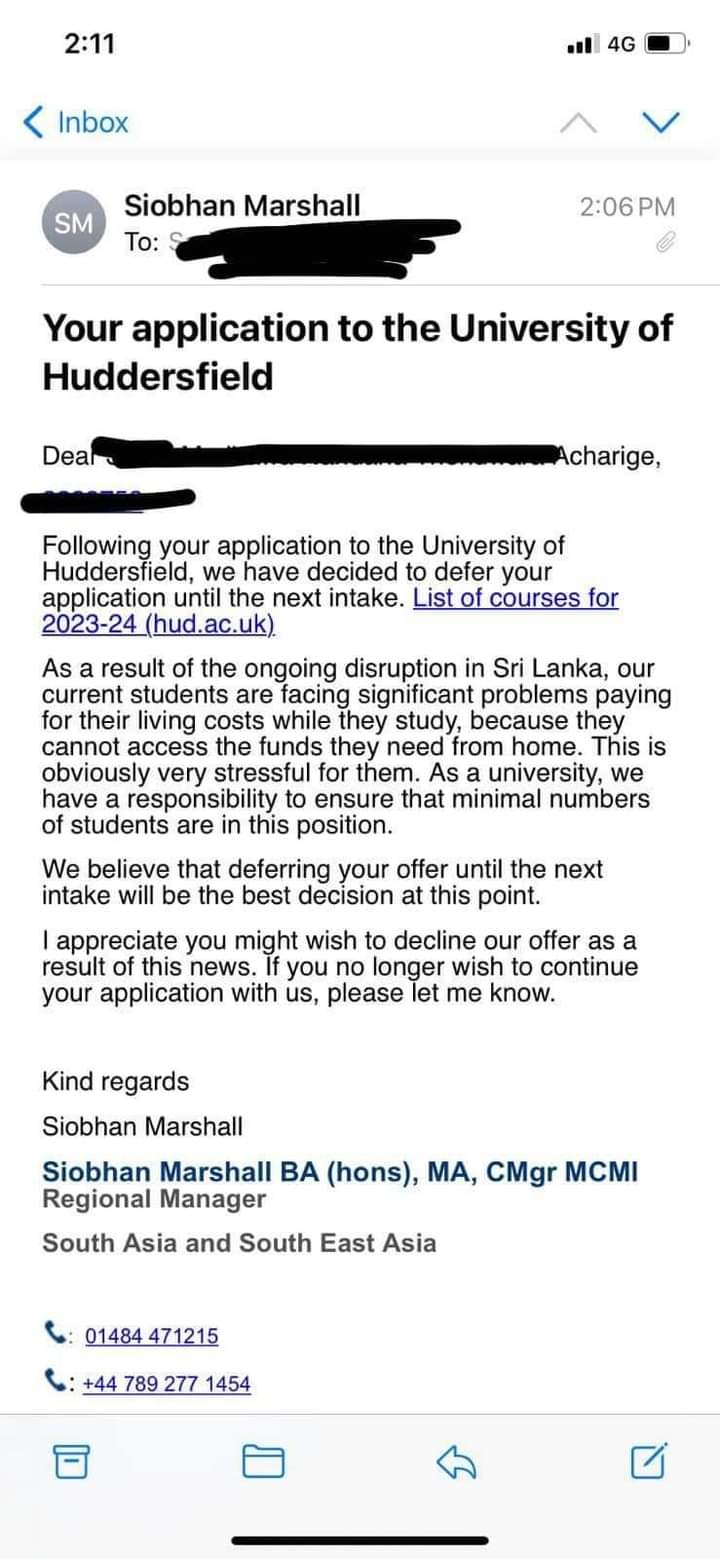Open the attachment paperclip icon
The image size is (720, 1559).
[665, 242]
